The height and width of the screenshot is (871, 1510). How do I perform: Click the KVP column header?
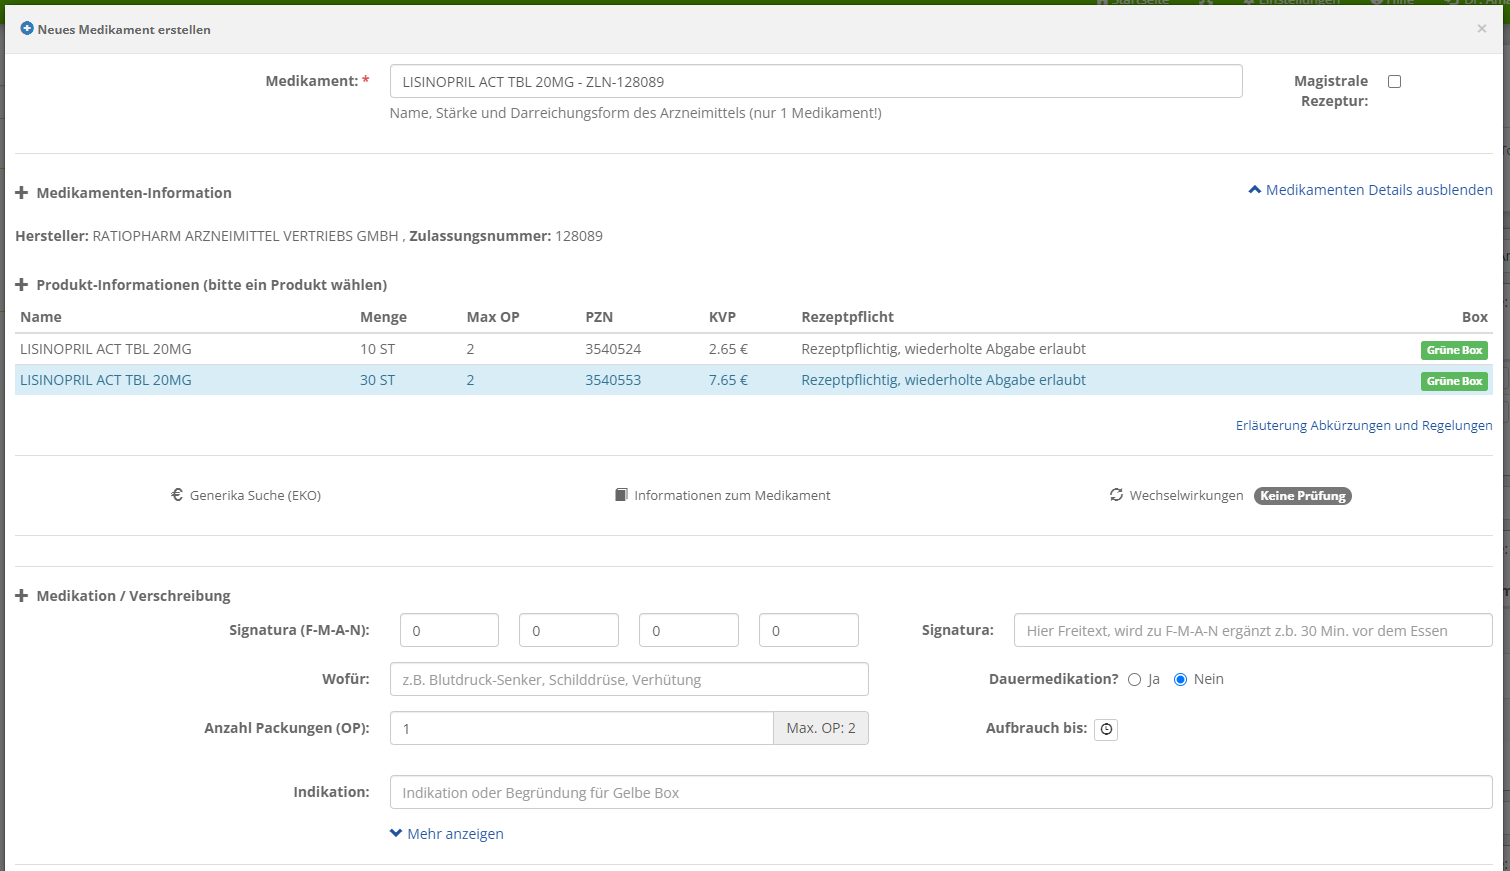(x=722, y=317)
